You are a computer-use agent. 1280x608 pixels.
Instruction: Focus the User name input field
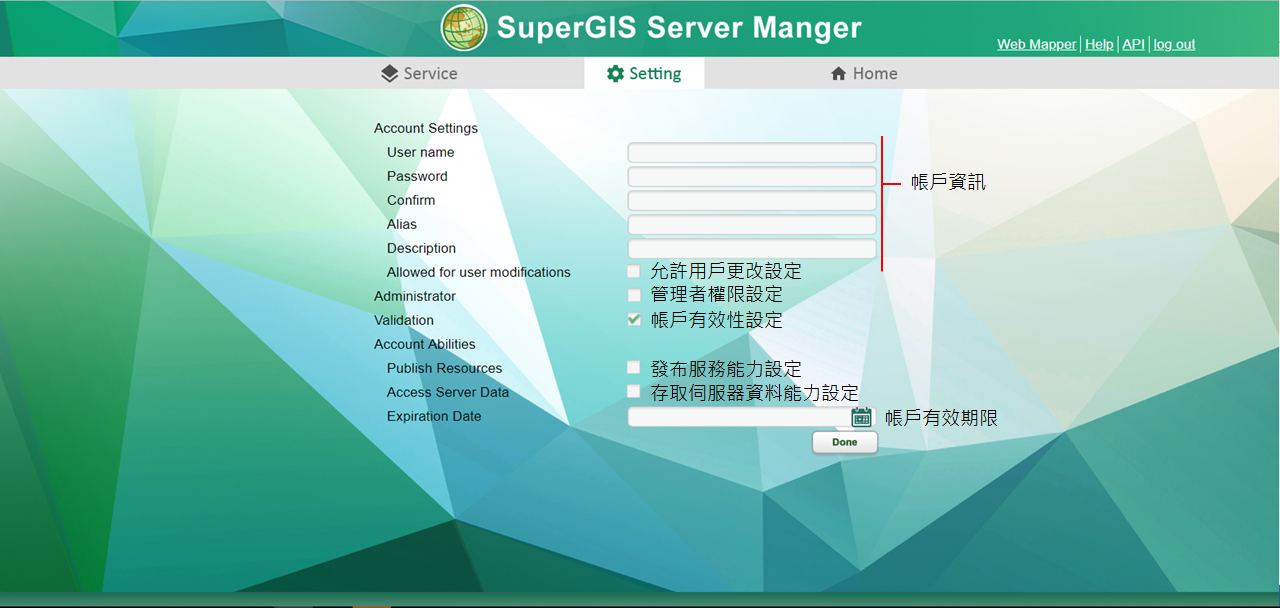(x=752, y=153)
